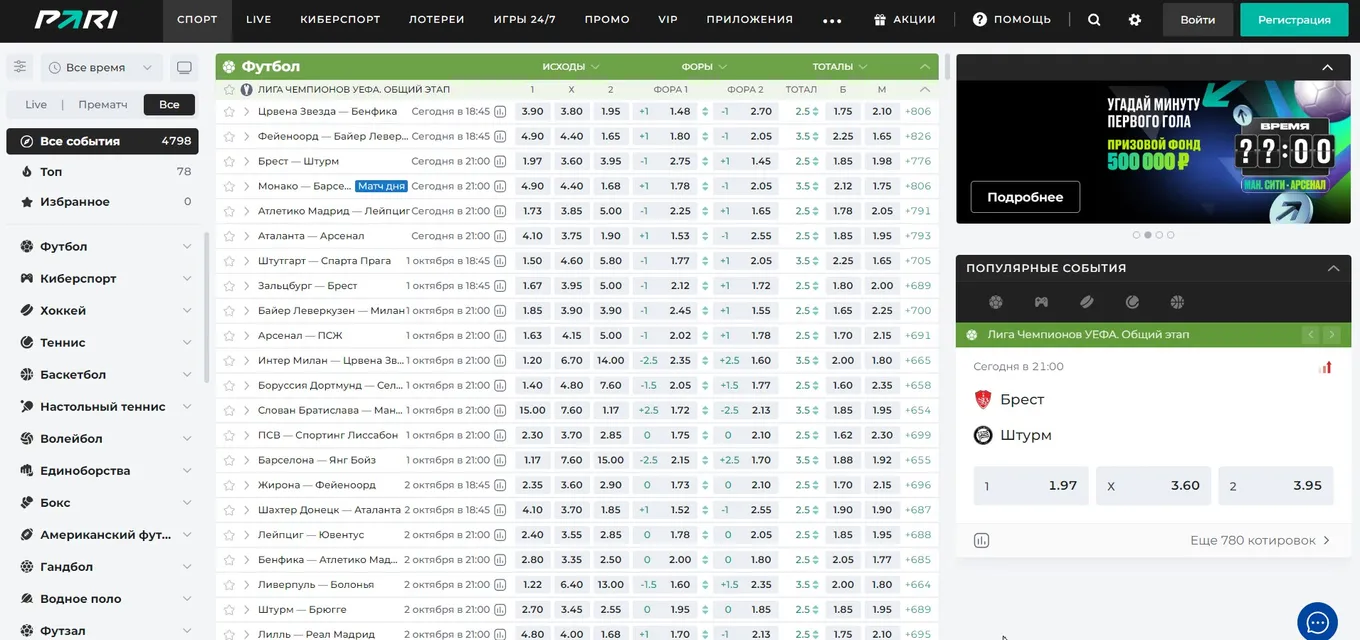Screen dimensions: 1360x640
Task: Show next popular event with right arrow
Action: (1332, 335)
